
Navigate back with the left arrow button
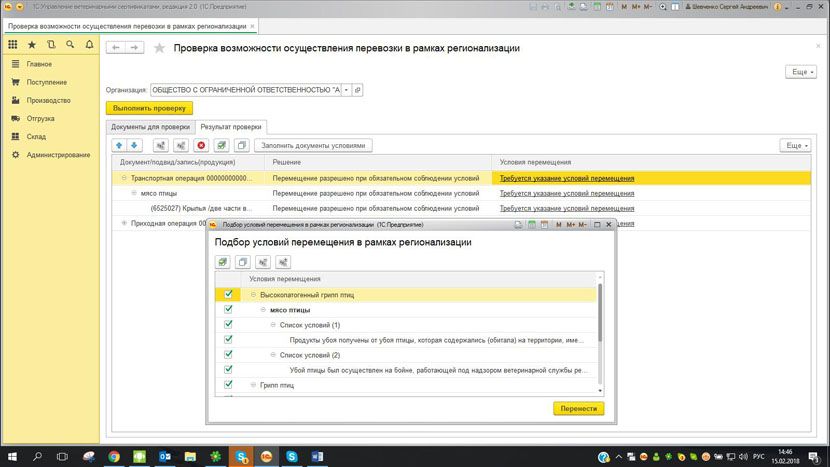(x=115, y=48)
